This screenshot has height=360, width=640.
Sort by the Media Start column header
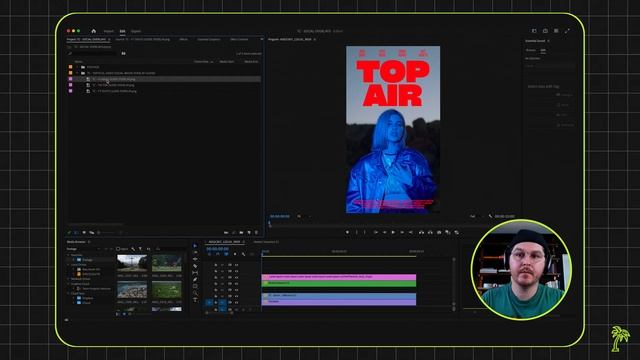point(227,62)
